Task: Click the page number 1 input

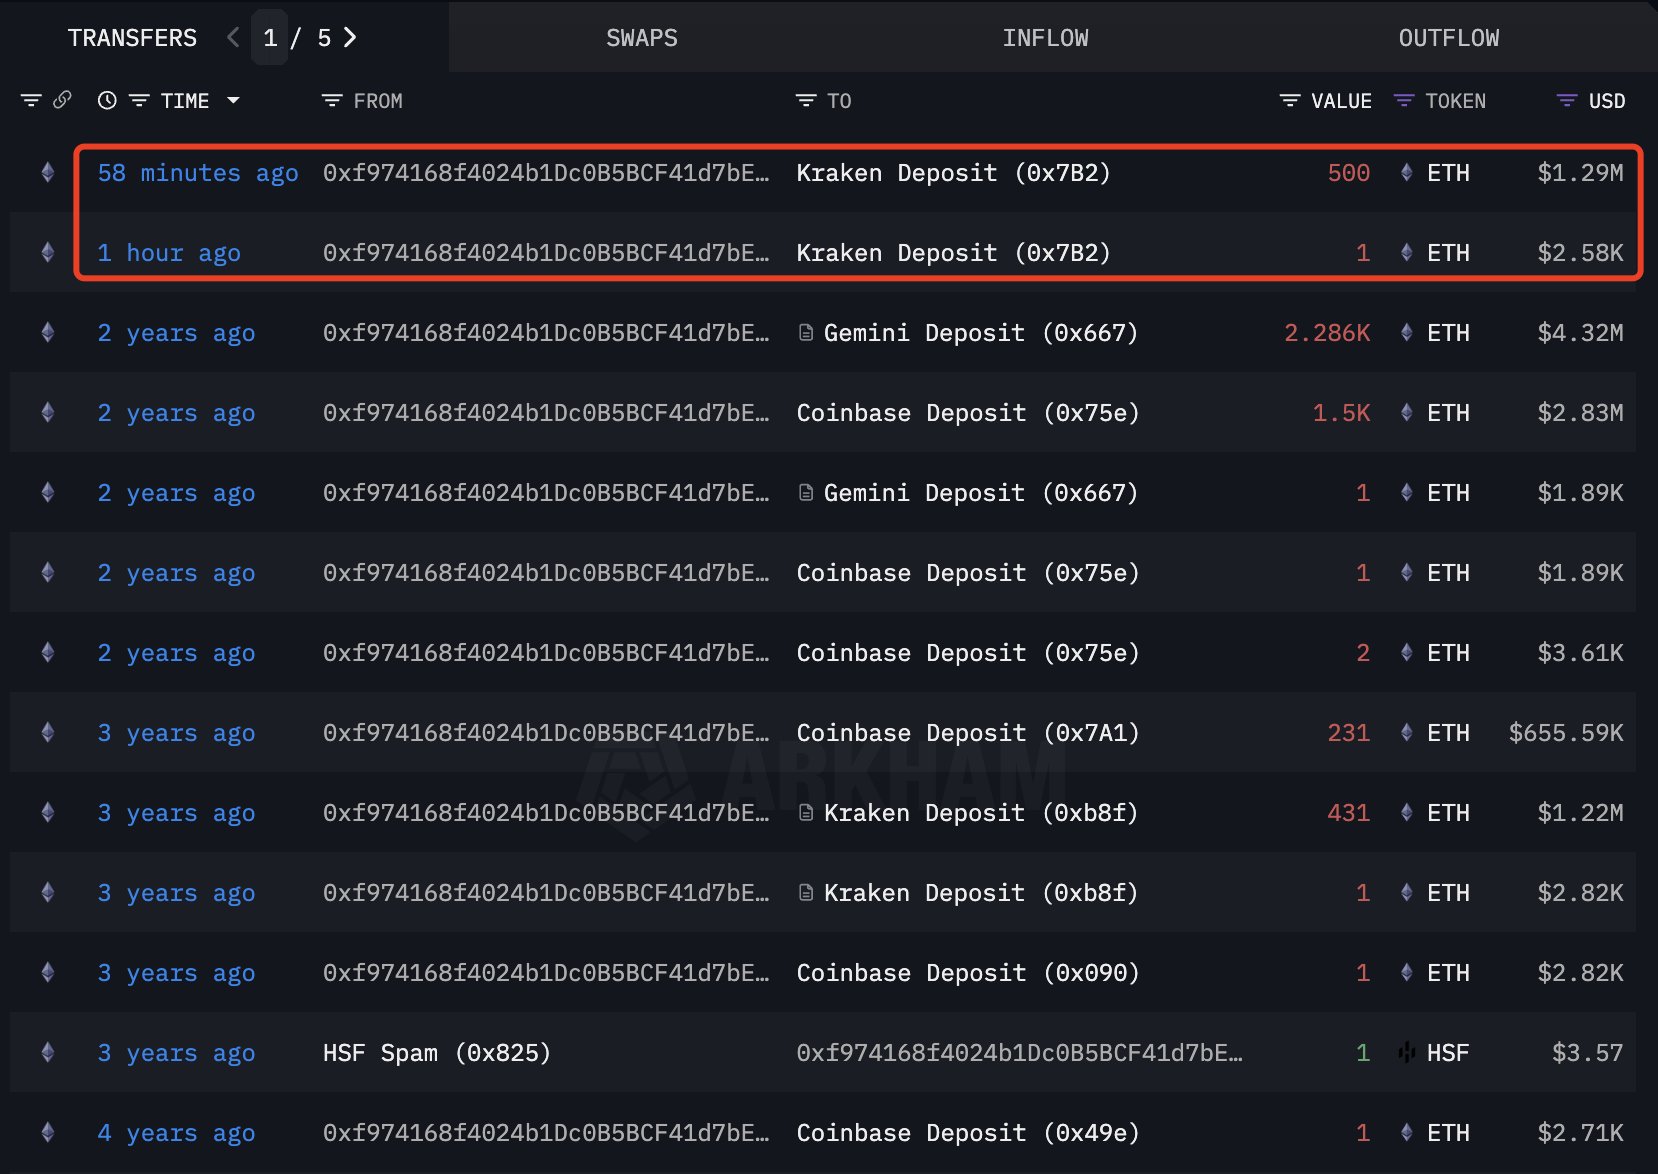Action: (270, 38)
